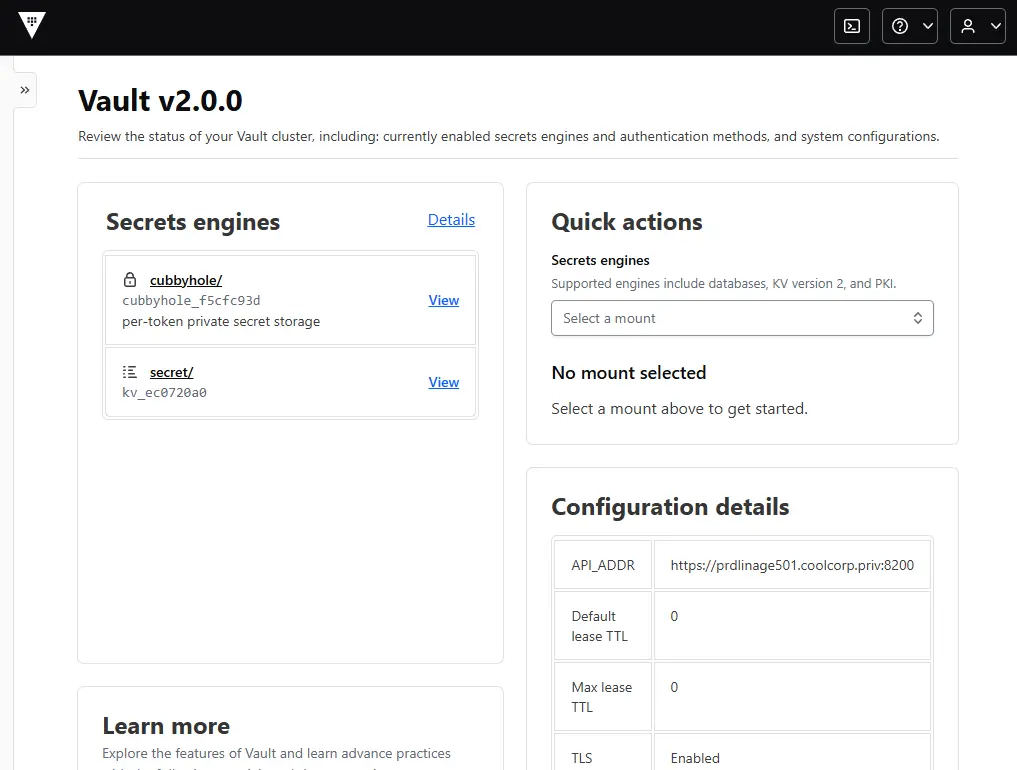Click the Learn more heading
The image size is (1017, 770).
pos(166,726)
